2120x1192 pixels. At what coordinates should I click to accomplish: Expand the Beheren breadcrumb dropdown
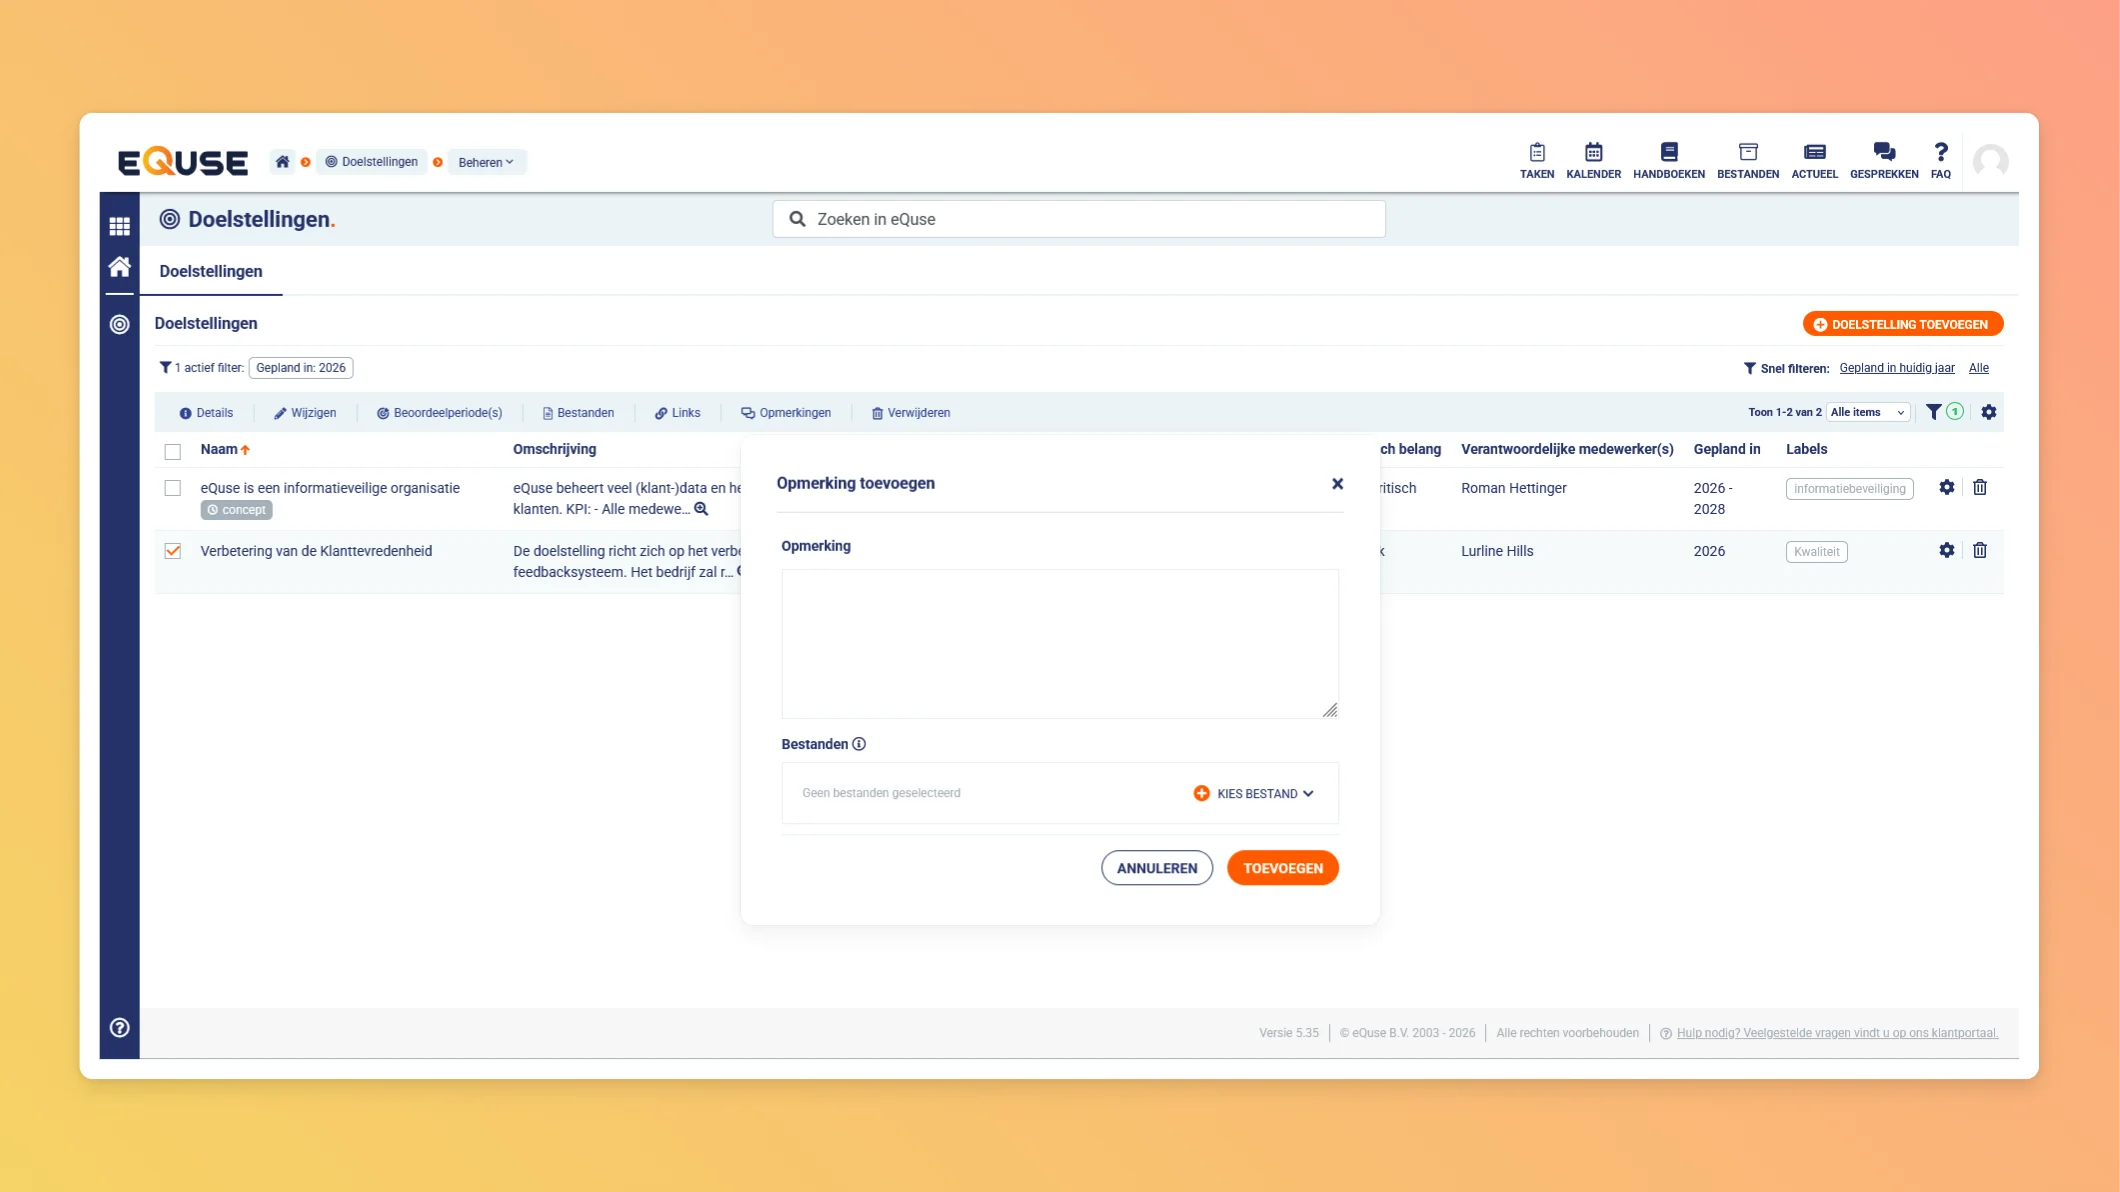486,162
